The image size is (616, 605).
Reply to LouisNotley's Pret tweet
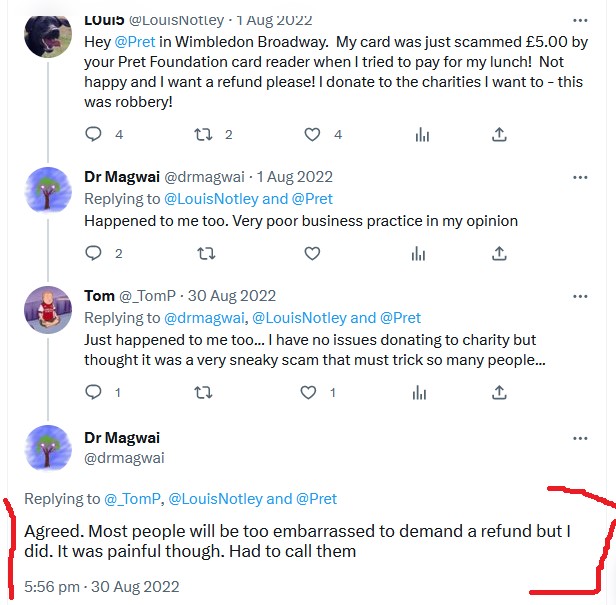pyautogui.click(x=93, y=135)
